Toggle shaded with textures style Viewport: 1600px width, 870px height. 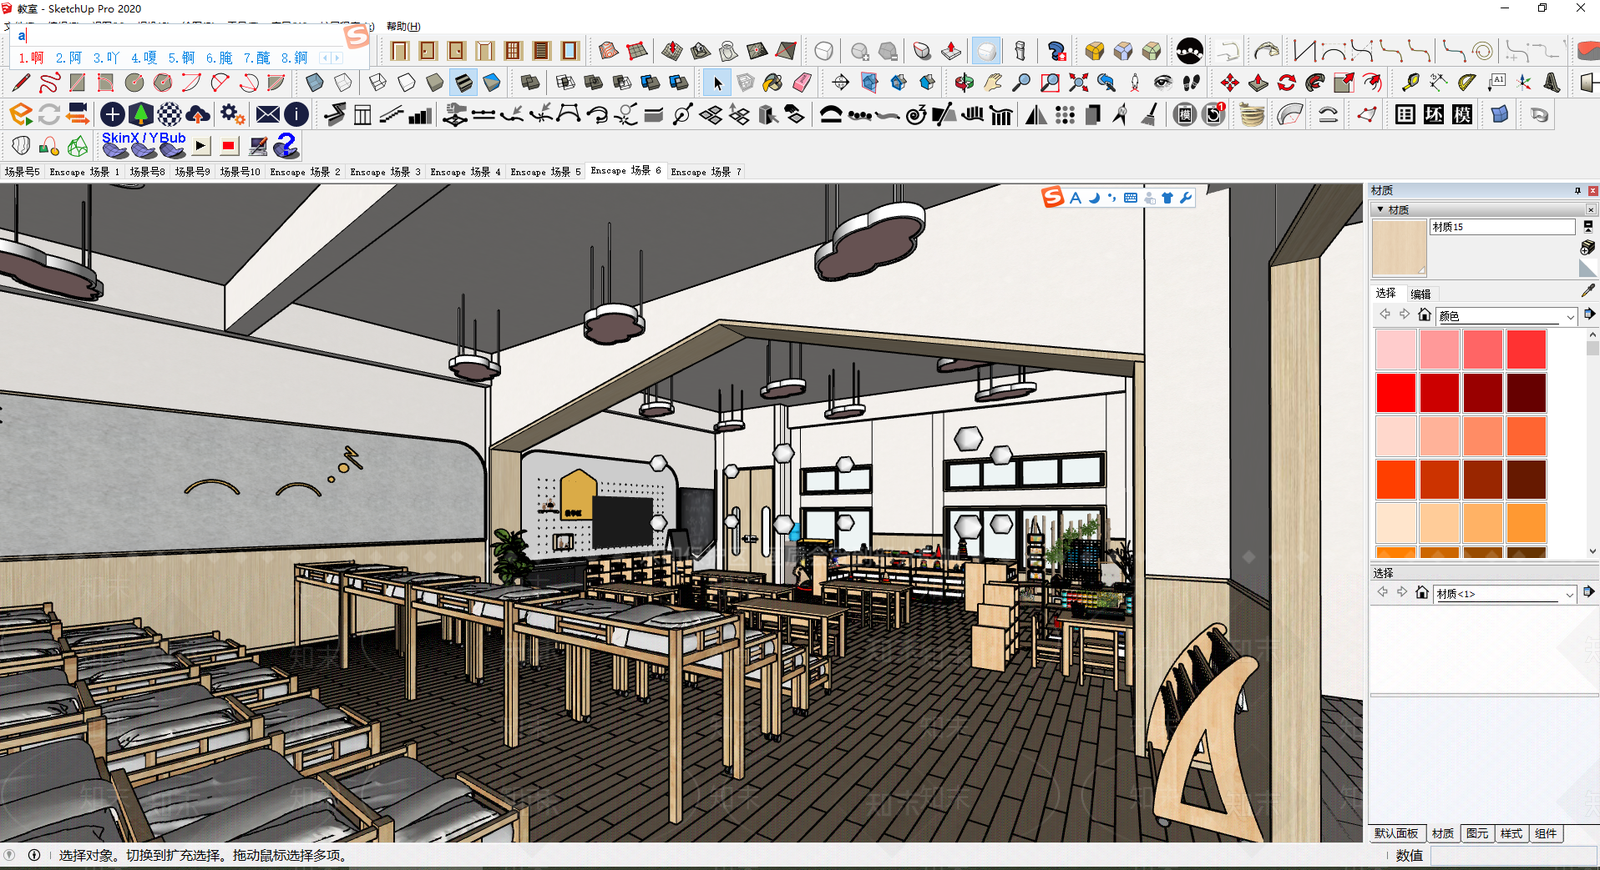pyautogui.click(x=463, y=83)
